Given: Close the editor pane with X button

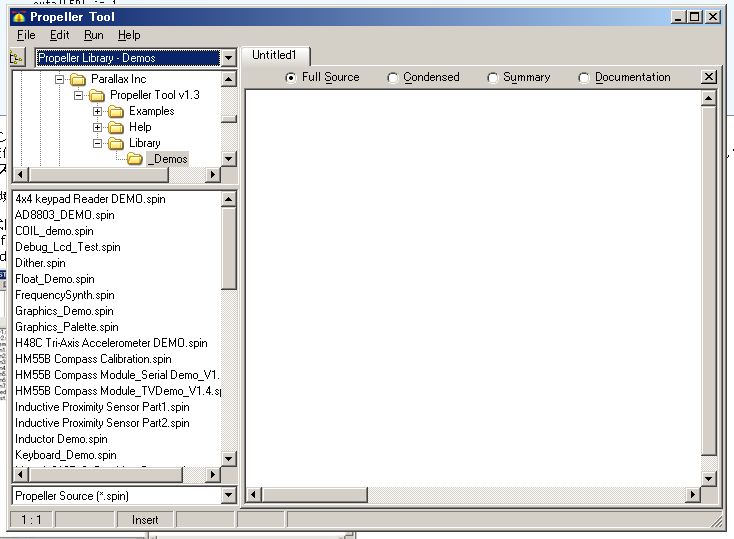Looking at the screenshot, I should click(x=709, y=77).
